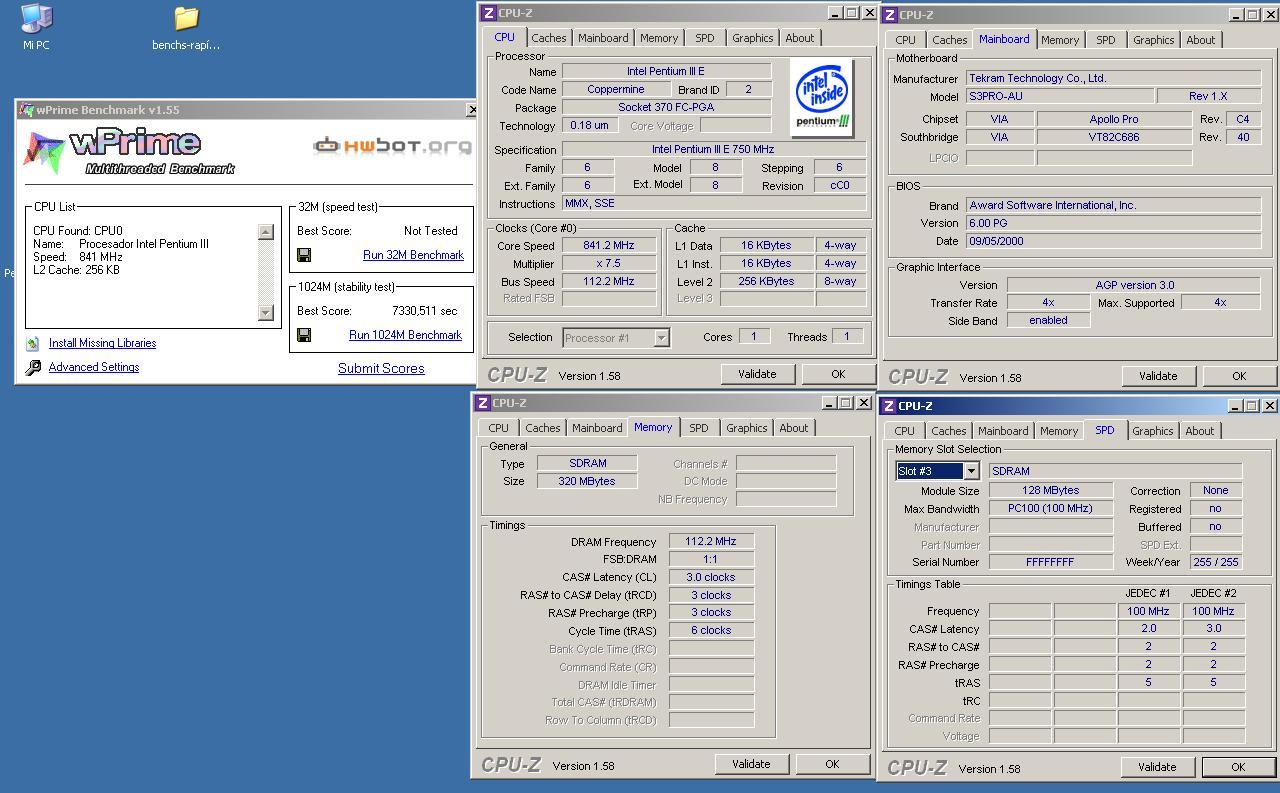
Task: Click the Specification Intel Pentium III E 750 MHz field
Action: point(714,150)
